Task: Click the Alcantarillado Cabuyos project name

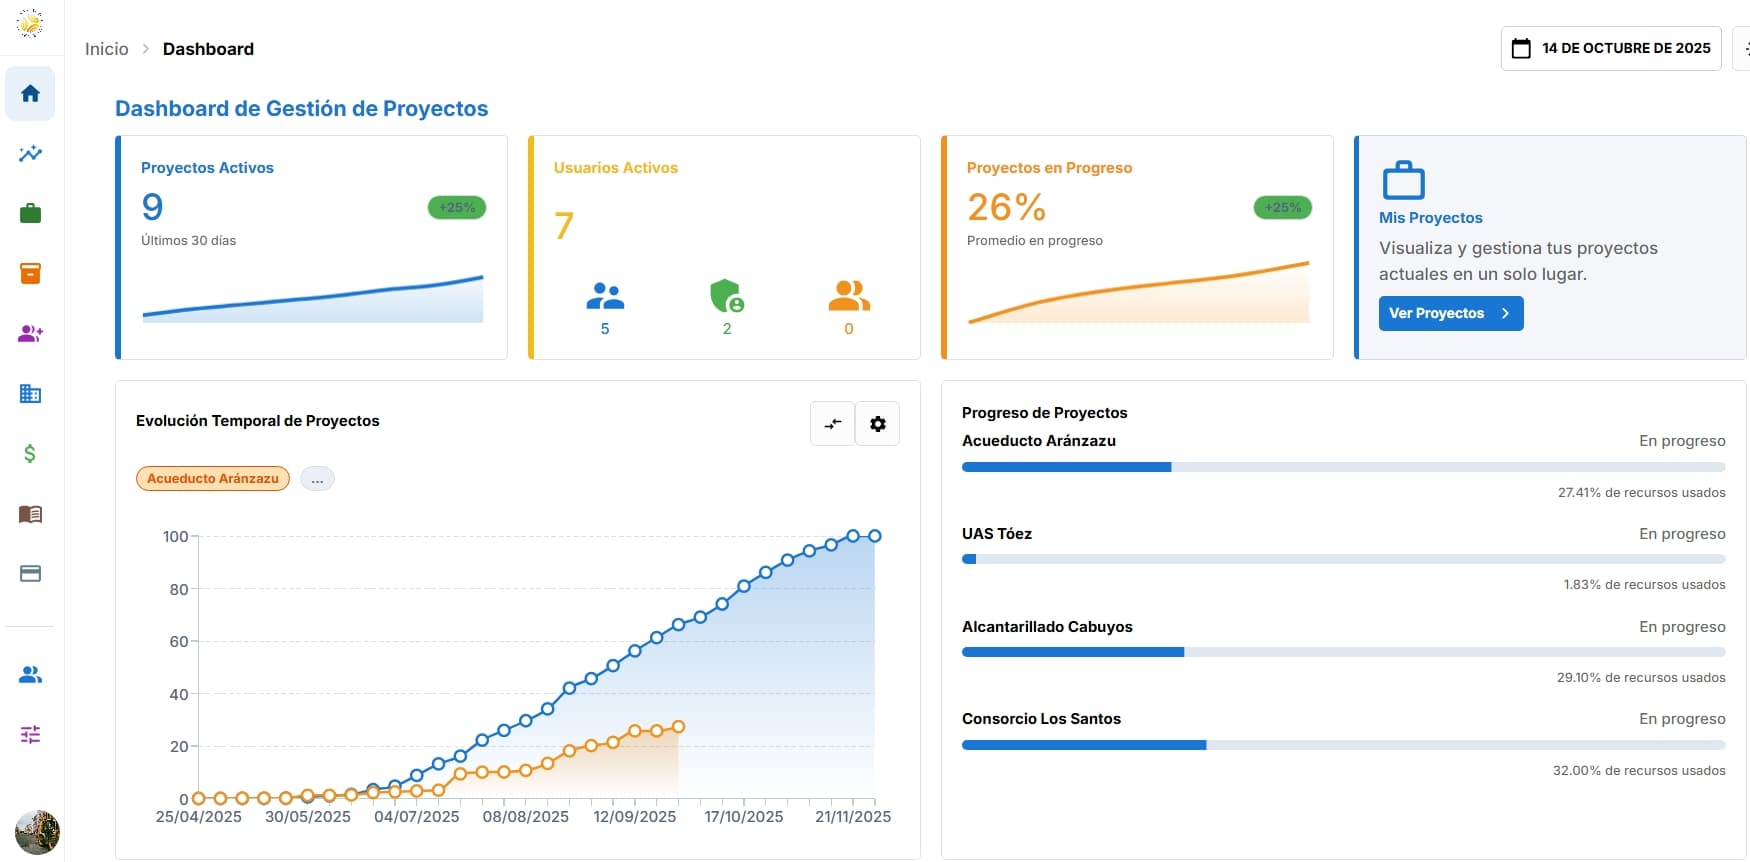Action: 1047,627
